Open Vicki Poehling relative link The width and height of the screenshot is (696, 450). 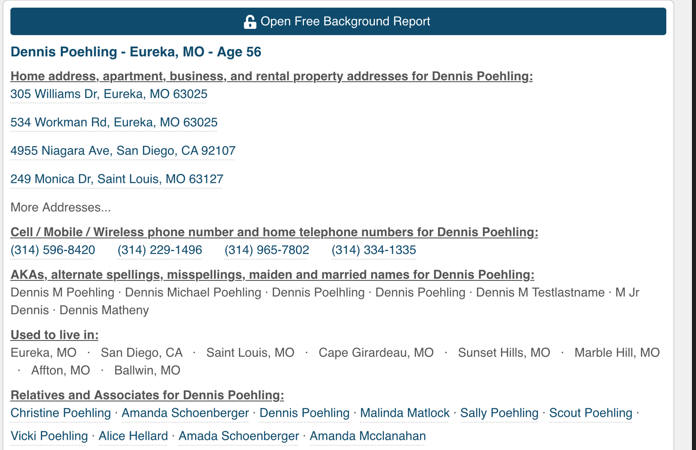pyautogui.click(x=49, y=436)
